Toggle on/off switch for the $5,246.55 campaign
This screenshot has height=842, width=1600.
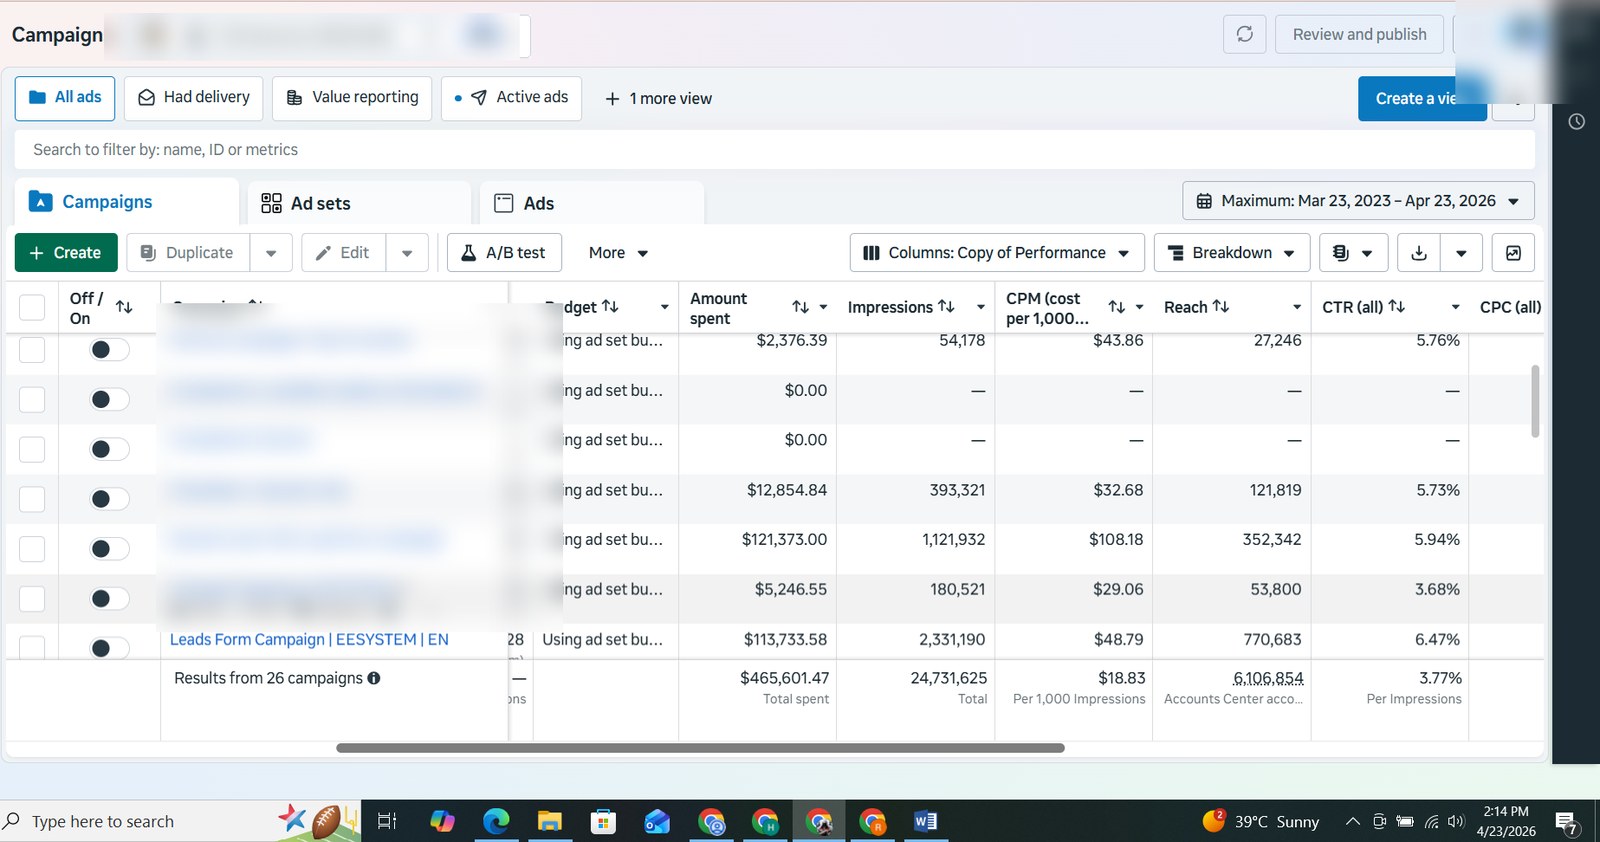point(109,599)
